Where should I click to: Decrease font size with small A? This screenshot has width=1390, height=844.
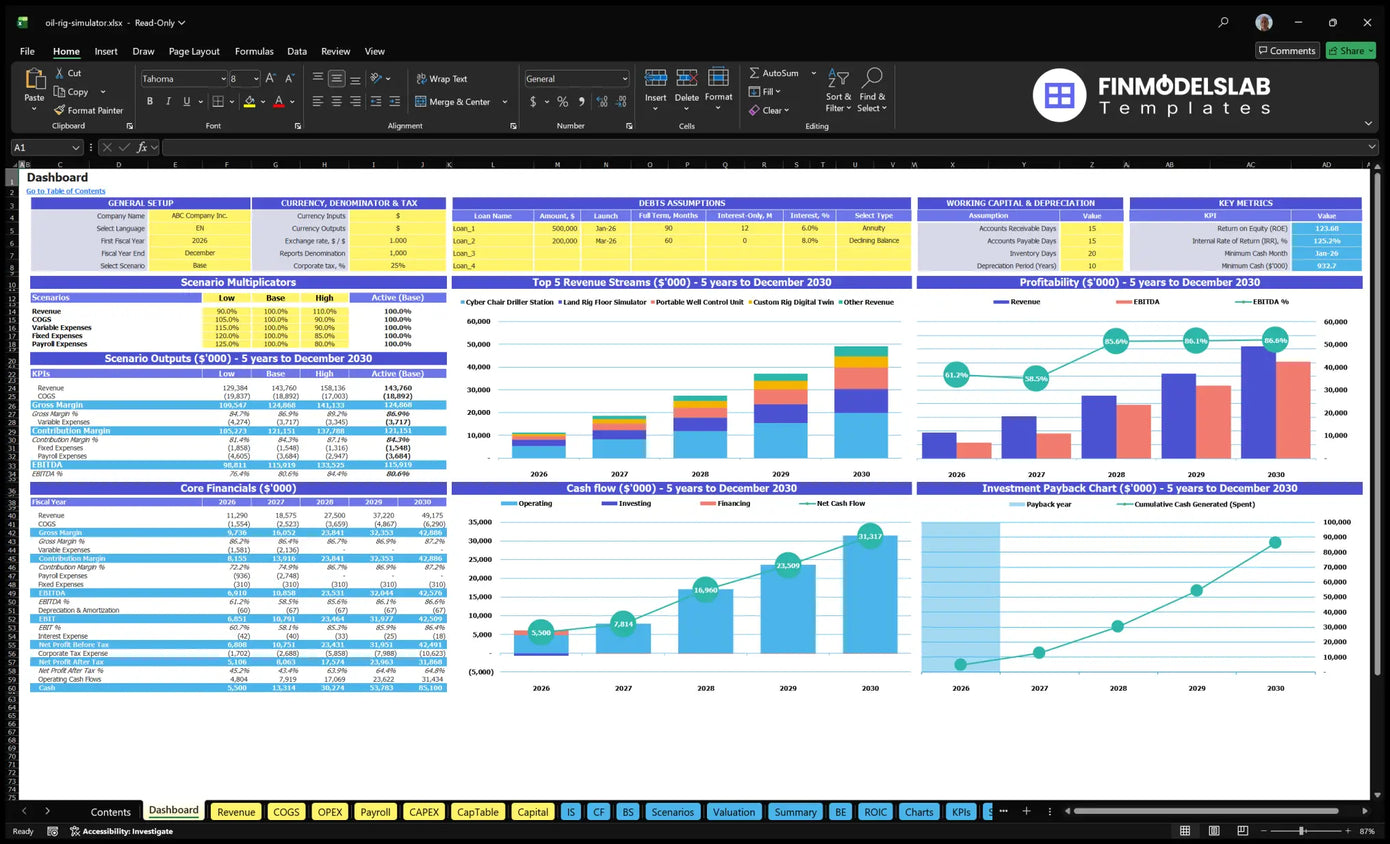pos(289,78)
